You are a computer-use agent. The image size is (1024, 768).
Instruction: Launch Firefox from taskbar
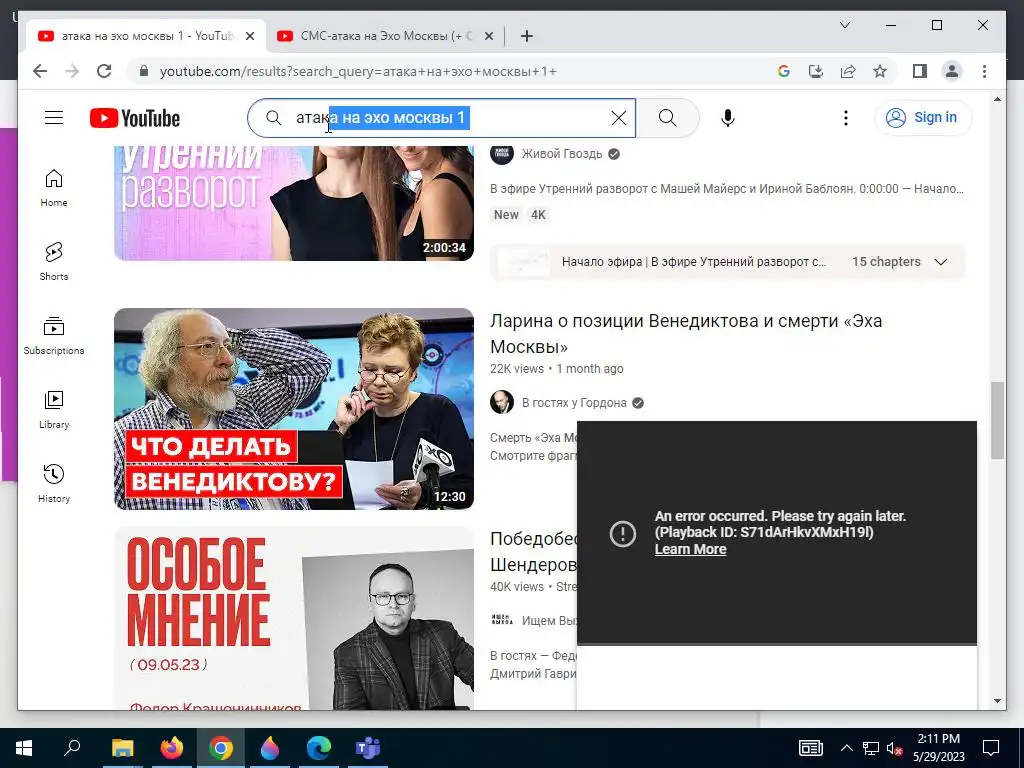[x=171, y=748]
